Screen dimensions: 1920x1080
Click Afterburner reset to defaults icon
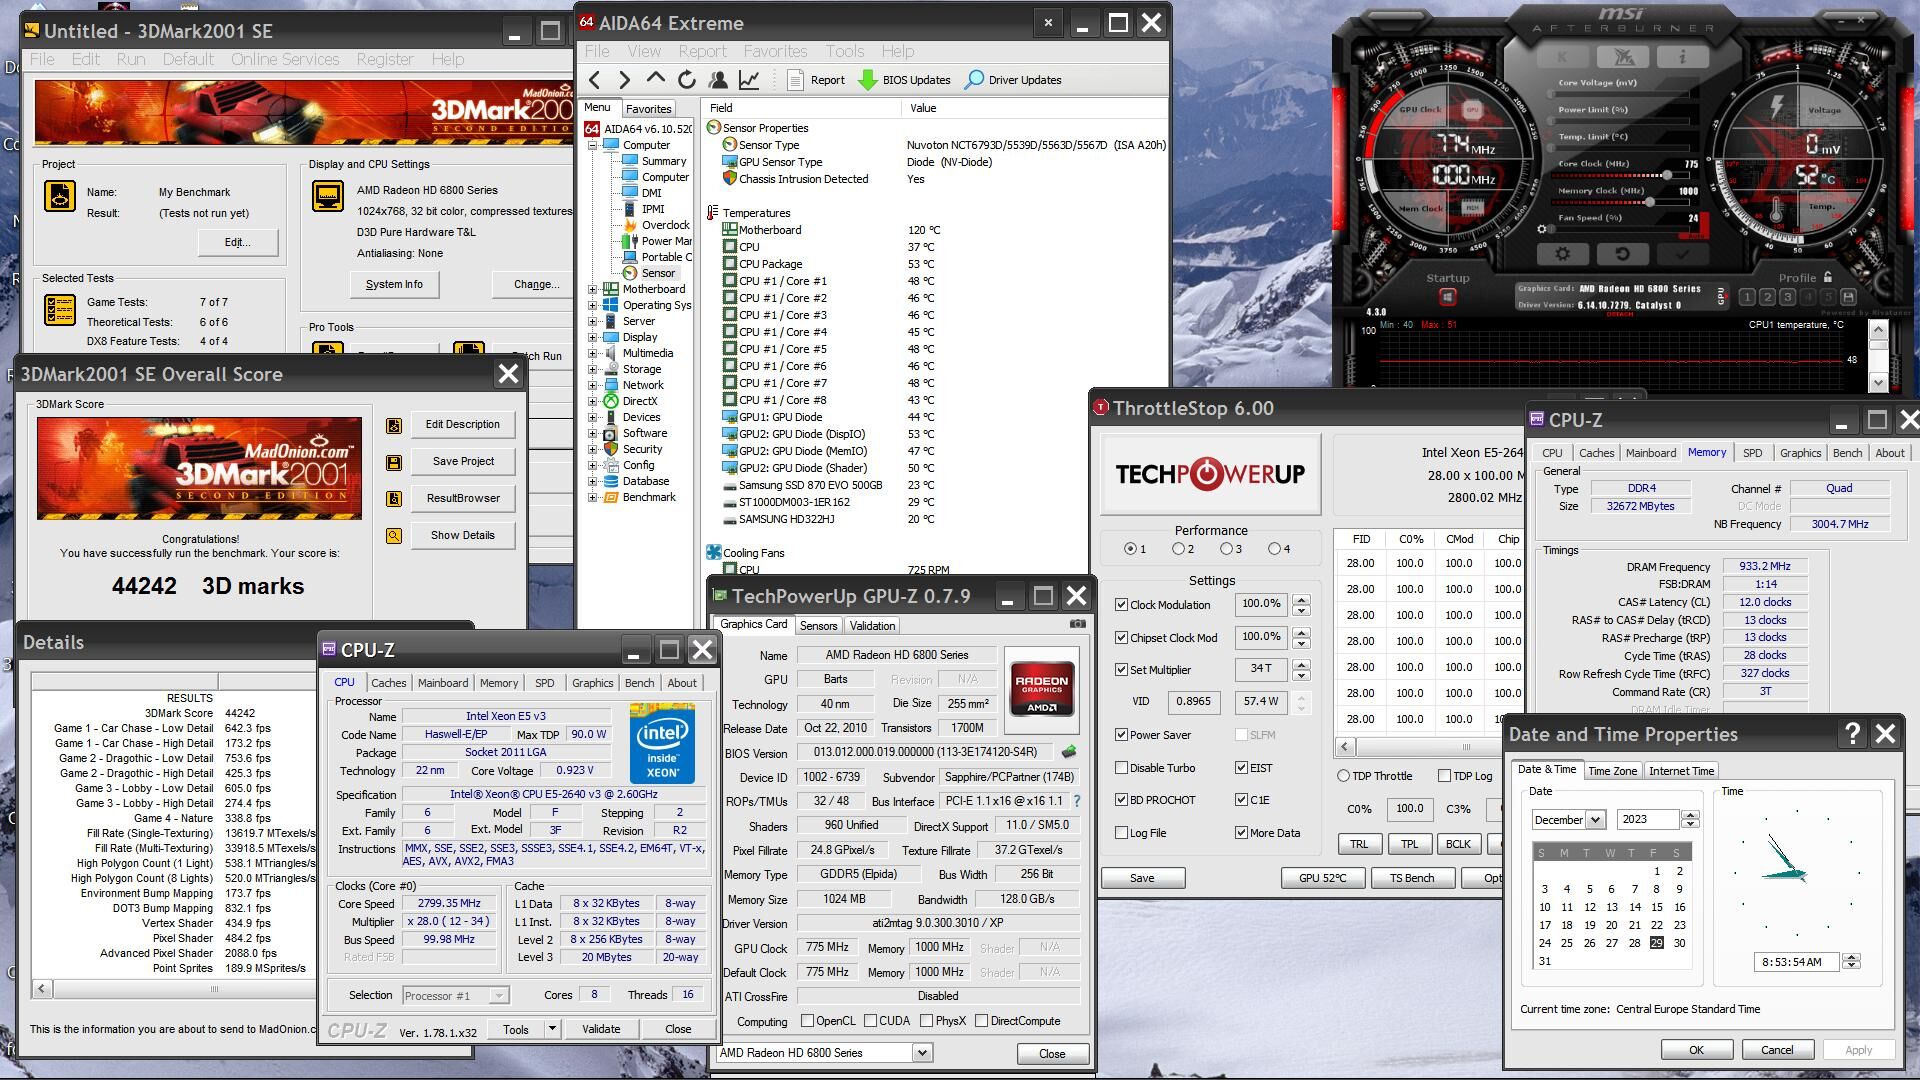pyautogui.click(x=1622, y=254)
